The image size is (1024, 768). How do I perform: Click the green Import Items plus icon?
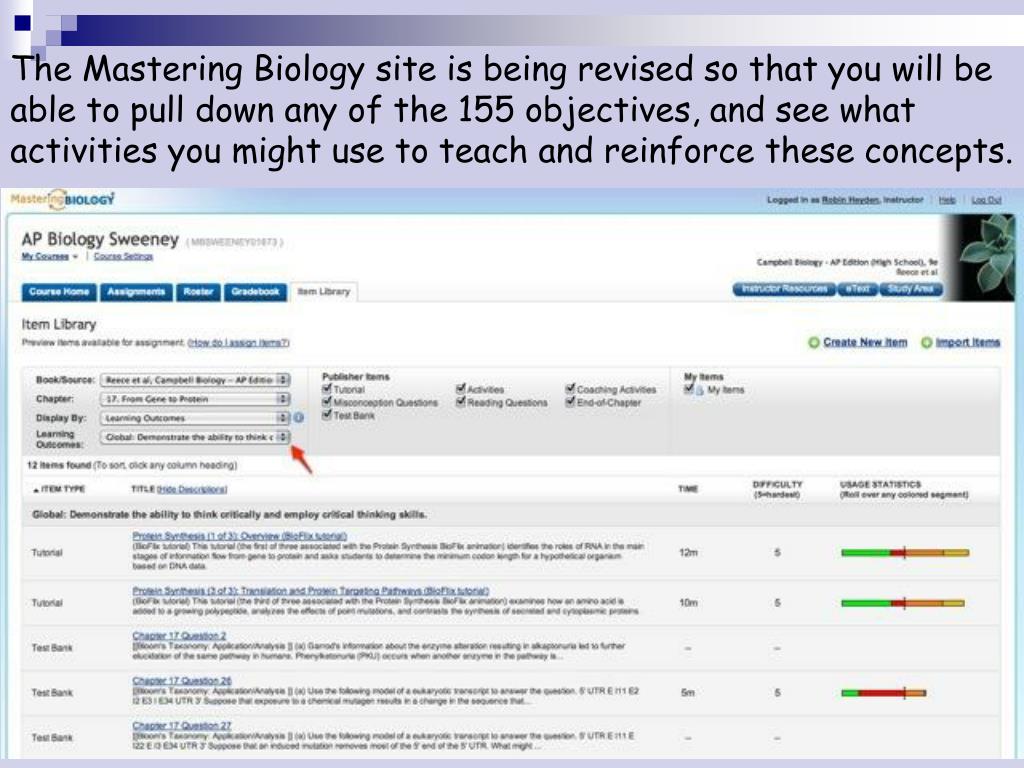point(927,342)
